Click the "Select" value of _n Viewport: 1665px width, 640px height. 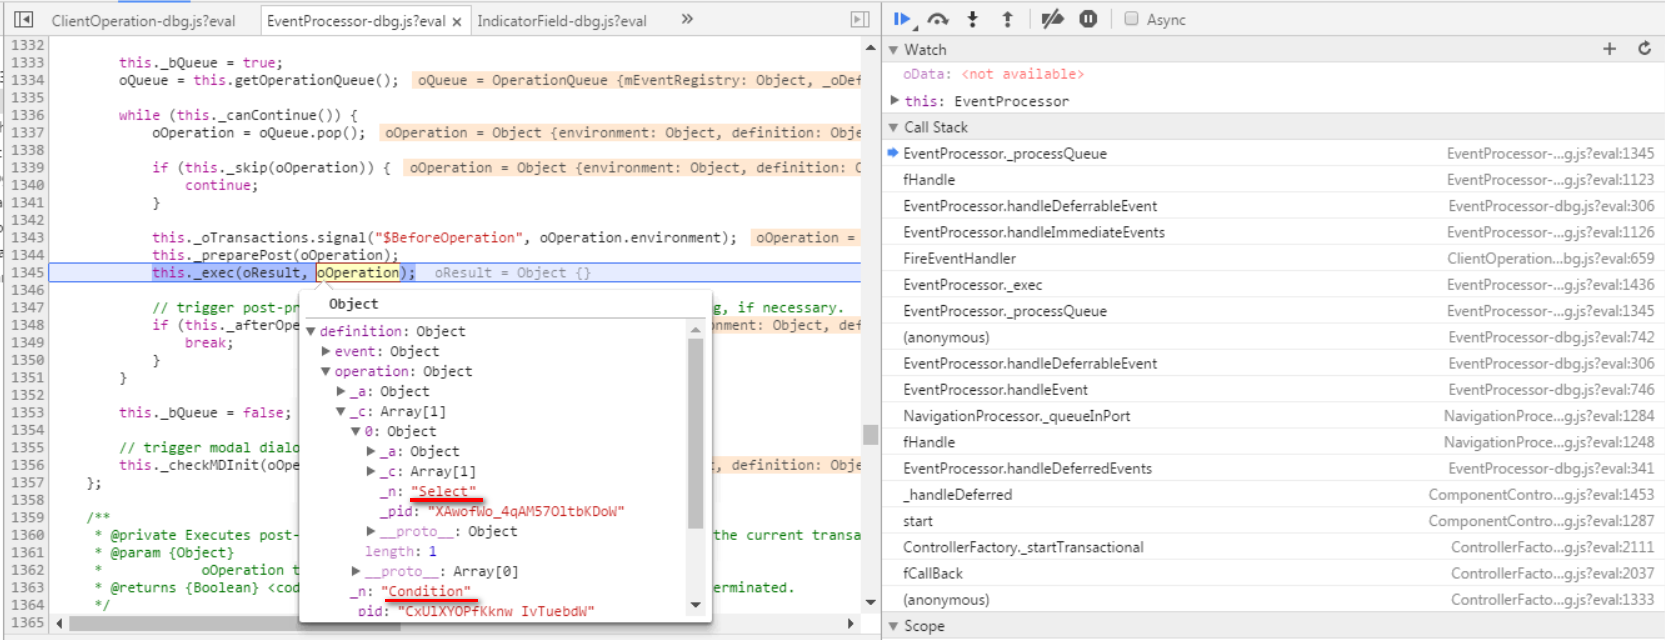pos(443,491)
